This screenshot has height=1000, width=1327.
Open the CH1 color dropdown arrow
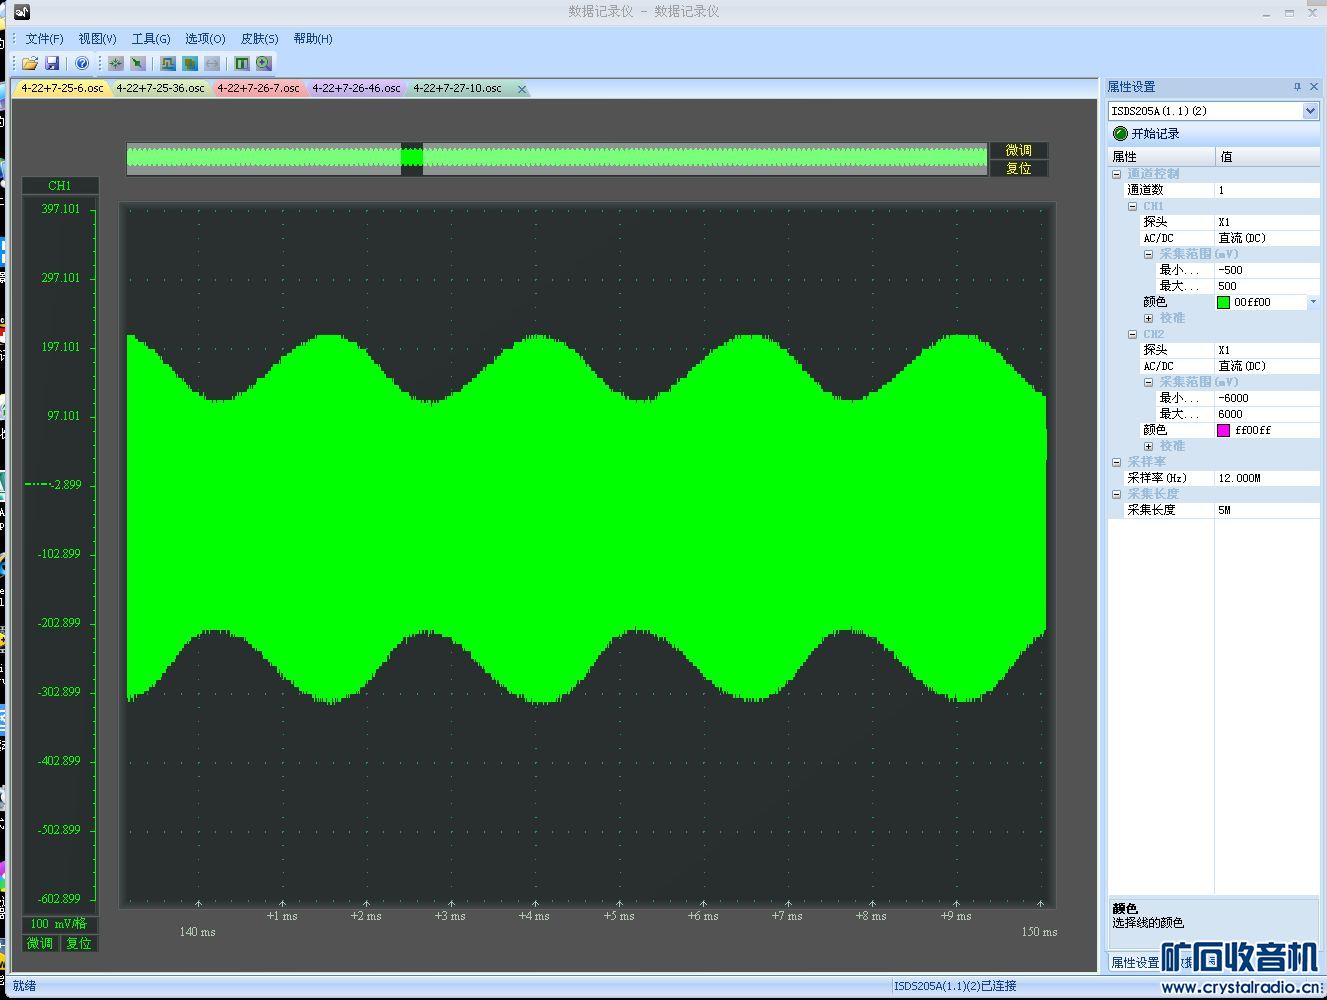[x=1313, y=302]
